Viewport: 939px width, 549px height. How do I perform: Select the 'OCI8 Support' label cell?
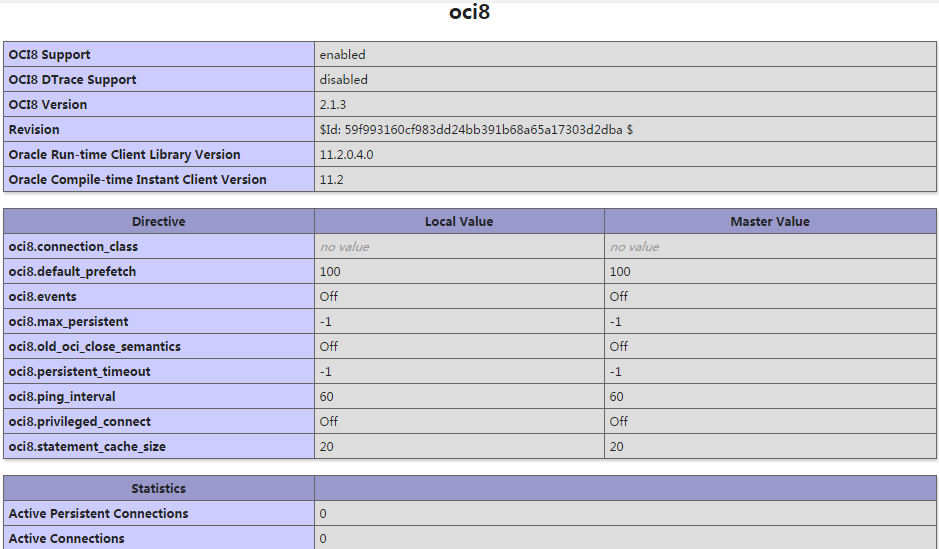point(159,54)
